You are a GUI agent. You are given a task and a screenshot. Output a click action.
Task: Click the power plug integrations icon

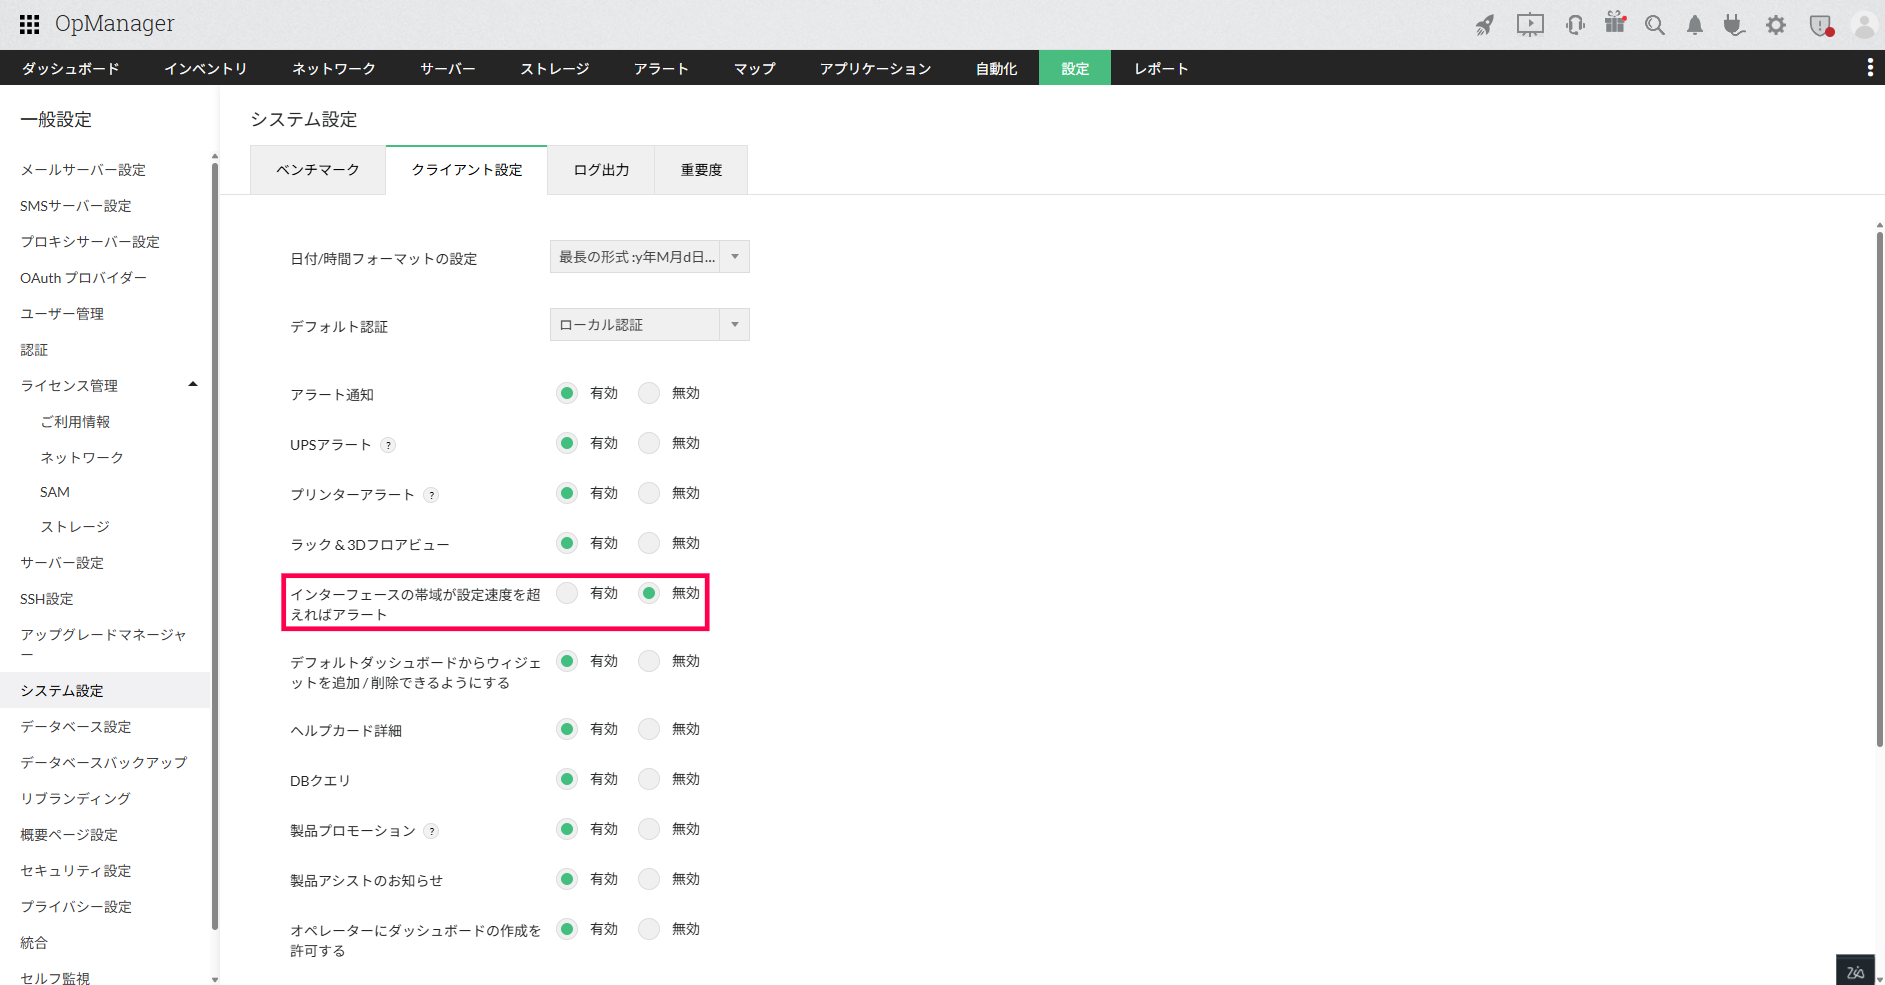click(1734, 25)
